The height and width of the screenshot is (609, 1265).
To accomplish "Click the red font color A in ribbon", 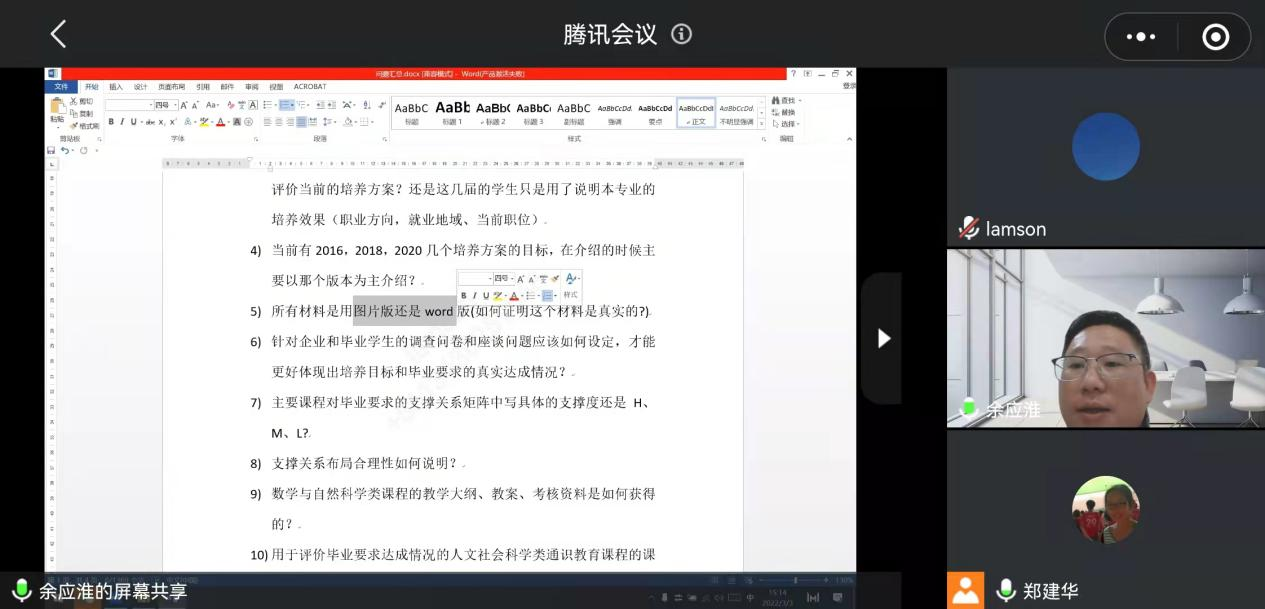I will pyautogui.click(x=221, y=122).
